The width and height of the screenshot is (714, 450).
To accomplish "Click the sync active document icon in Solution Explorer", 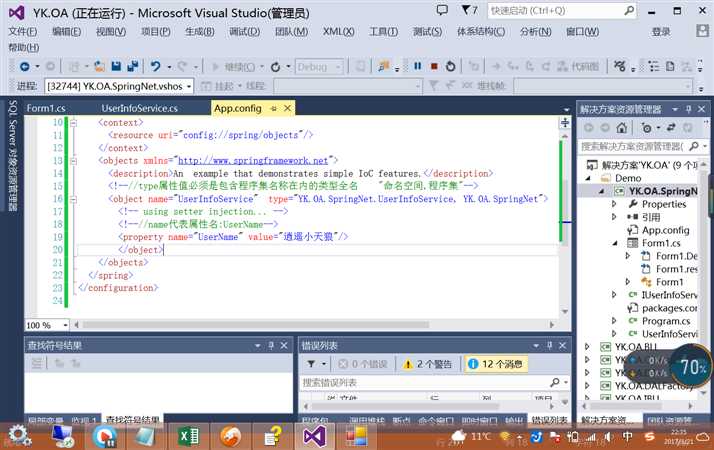I will pyautogui.click(x=671, y=128).
